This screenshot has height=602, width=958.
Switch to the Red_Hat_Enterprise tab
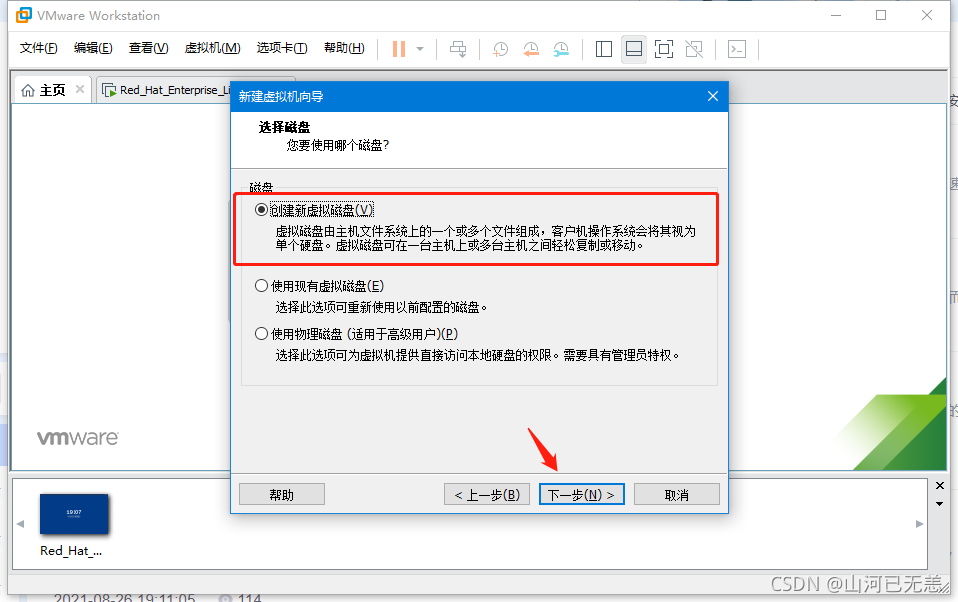165,90
